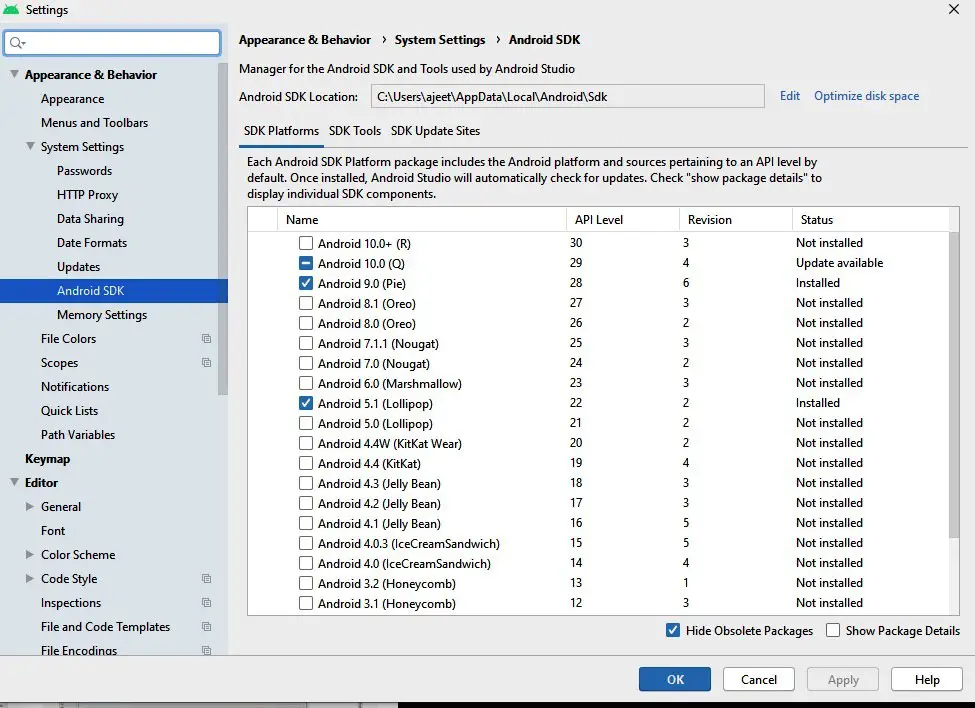The width and height of the screenshot is (975, 708).
Task: Select the Android SDK tree item
Action: pyautogui.click(x=114, y=291)
